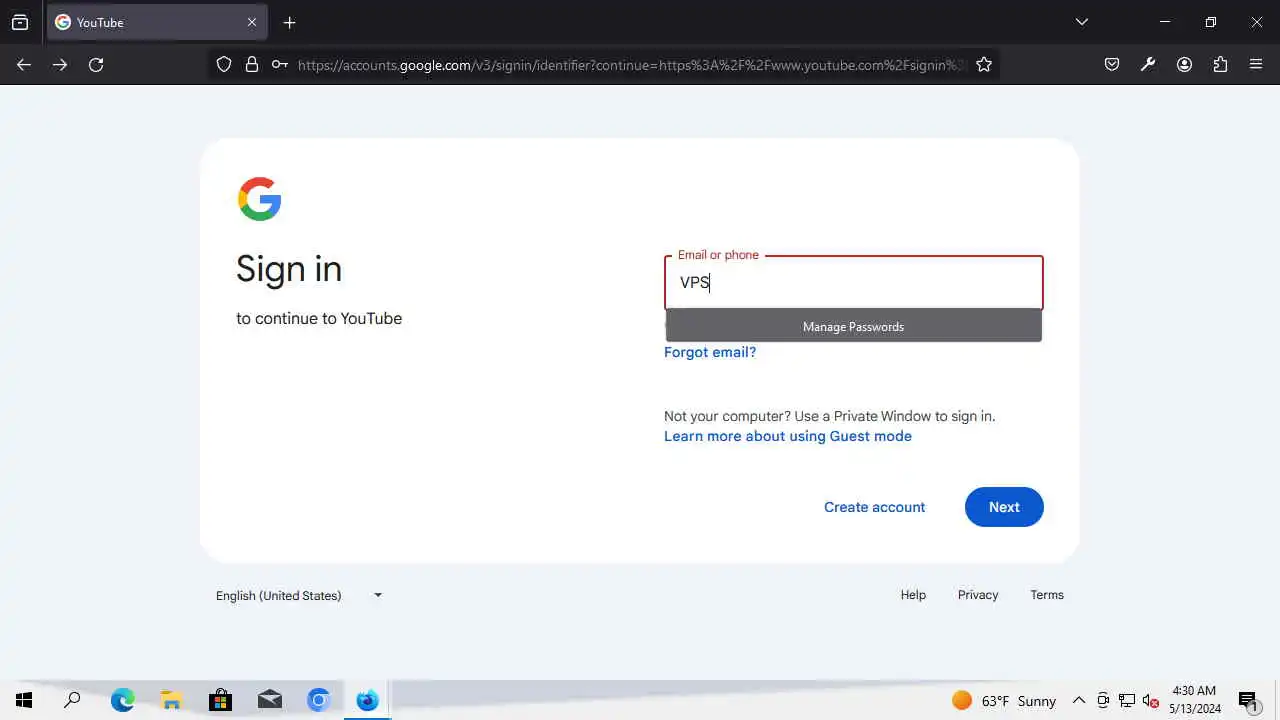Open the Windows Start menu

[x=24, y=700]
